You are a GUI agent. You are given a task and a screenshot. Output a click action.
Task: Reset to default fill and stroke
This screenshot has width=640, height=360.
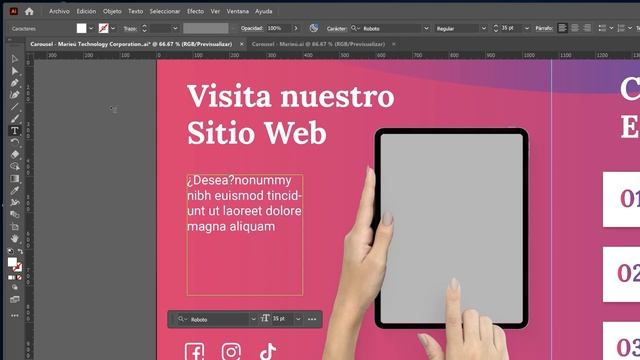(11, 251)
